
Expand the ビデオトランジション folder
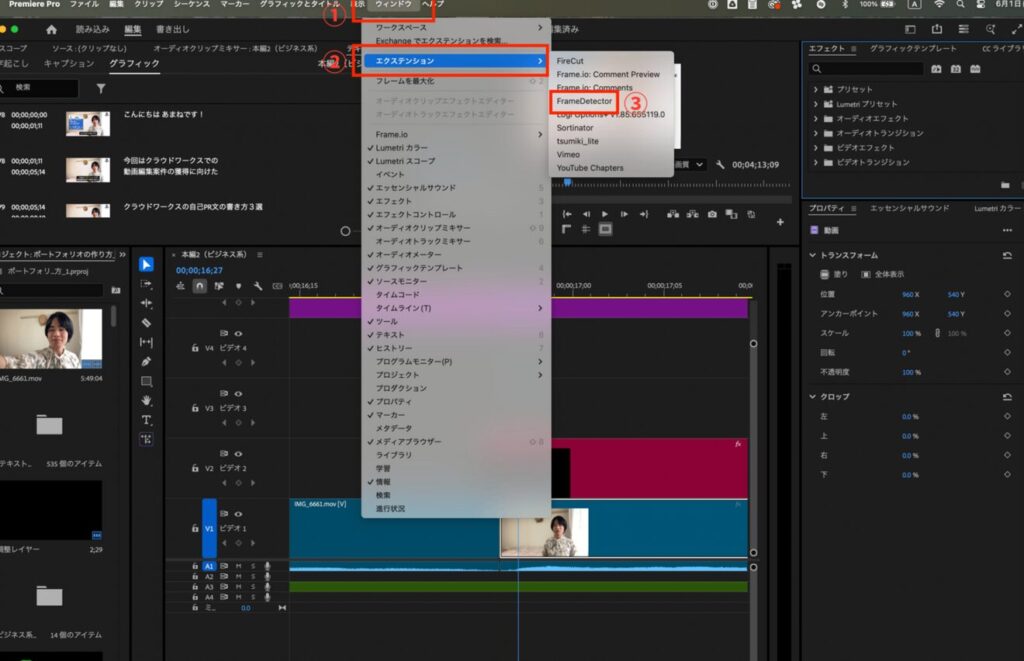click(x=816, y=162)
